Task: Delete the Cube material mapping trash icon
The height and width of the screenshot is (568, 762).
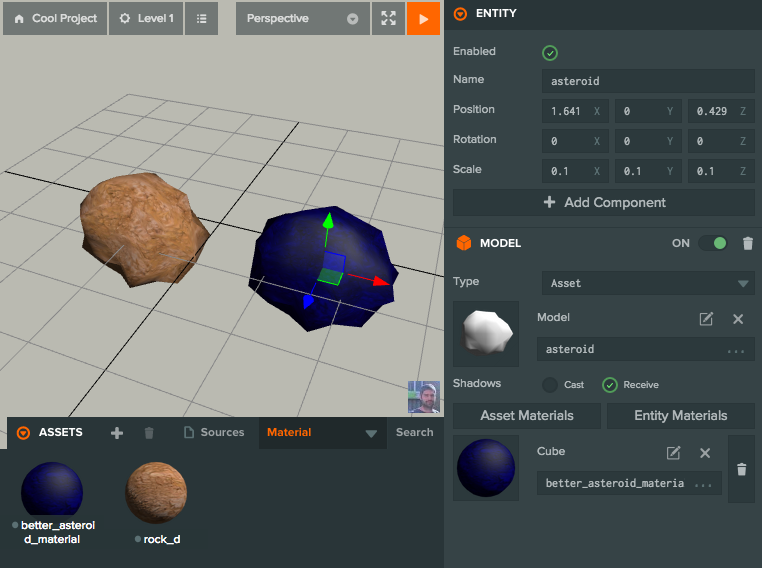Action: click(741, 469)
